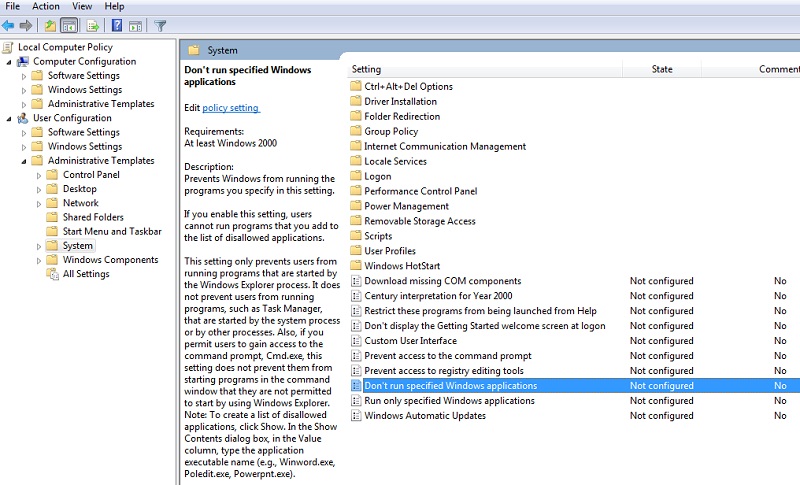Sort by the Setting column header
Screen dimensions: 800x485
coord(485,69)
